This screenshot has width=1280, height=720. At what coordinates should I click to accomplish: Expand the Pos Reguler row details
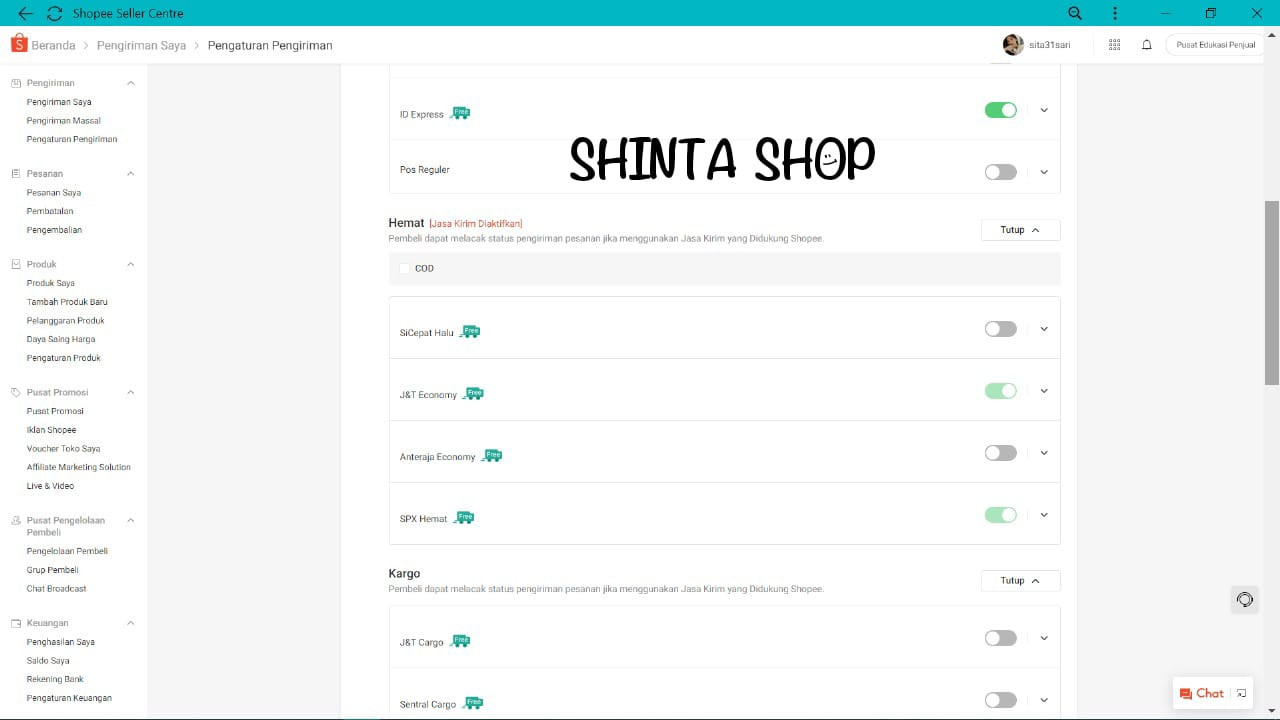pyautogui.click(x=1044, y=172)
